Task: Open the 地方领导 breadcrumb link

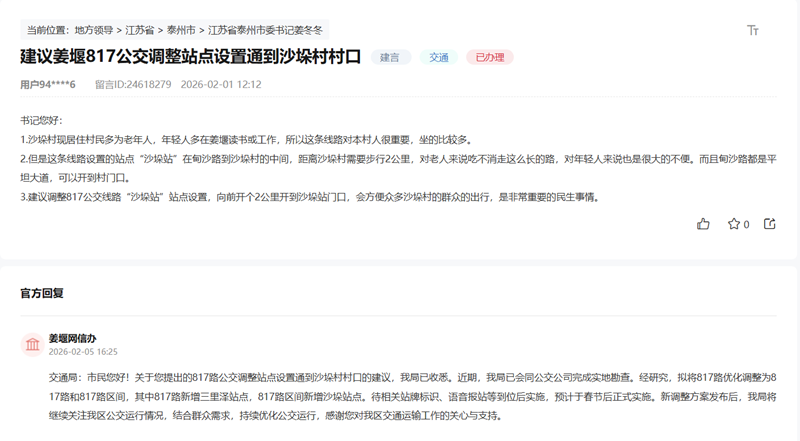Action: tap(93, 30)
